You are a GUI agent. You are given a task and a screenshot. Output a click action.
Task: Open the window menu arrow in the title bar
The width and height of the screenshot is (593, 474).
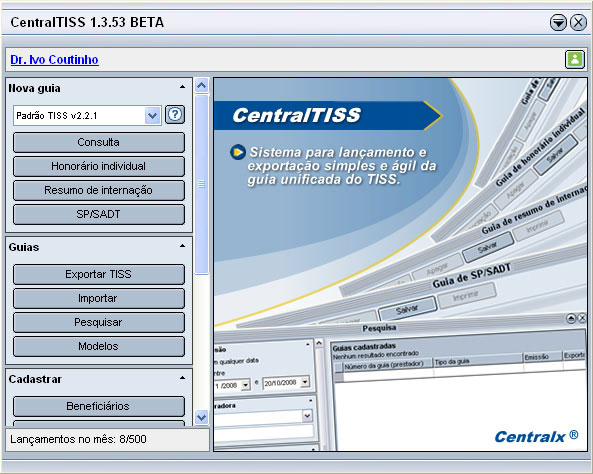pyautogui.click(x=558, y=23)
